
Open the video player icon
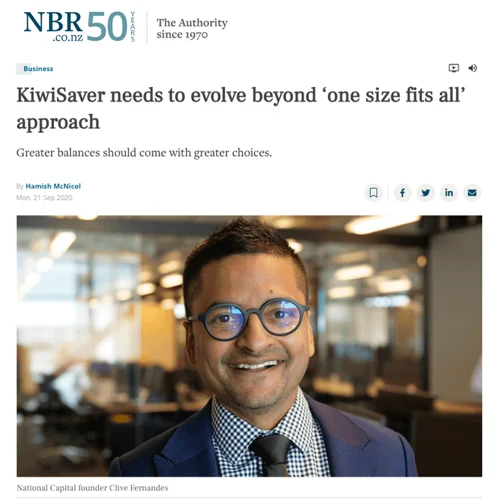[x=453, y=68]
